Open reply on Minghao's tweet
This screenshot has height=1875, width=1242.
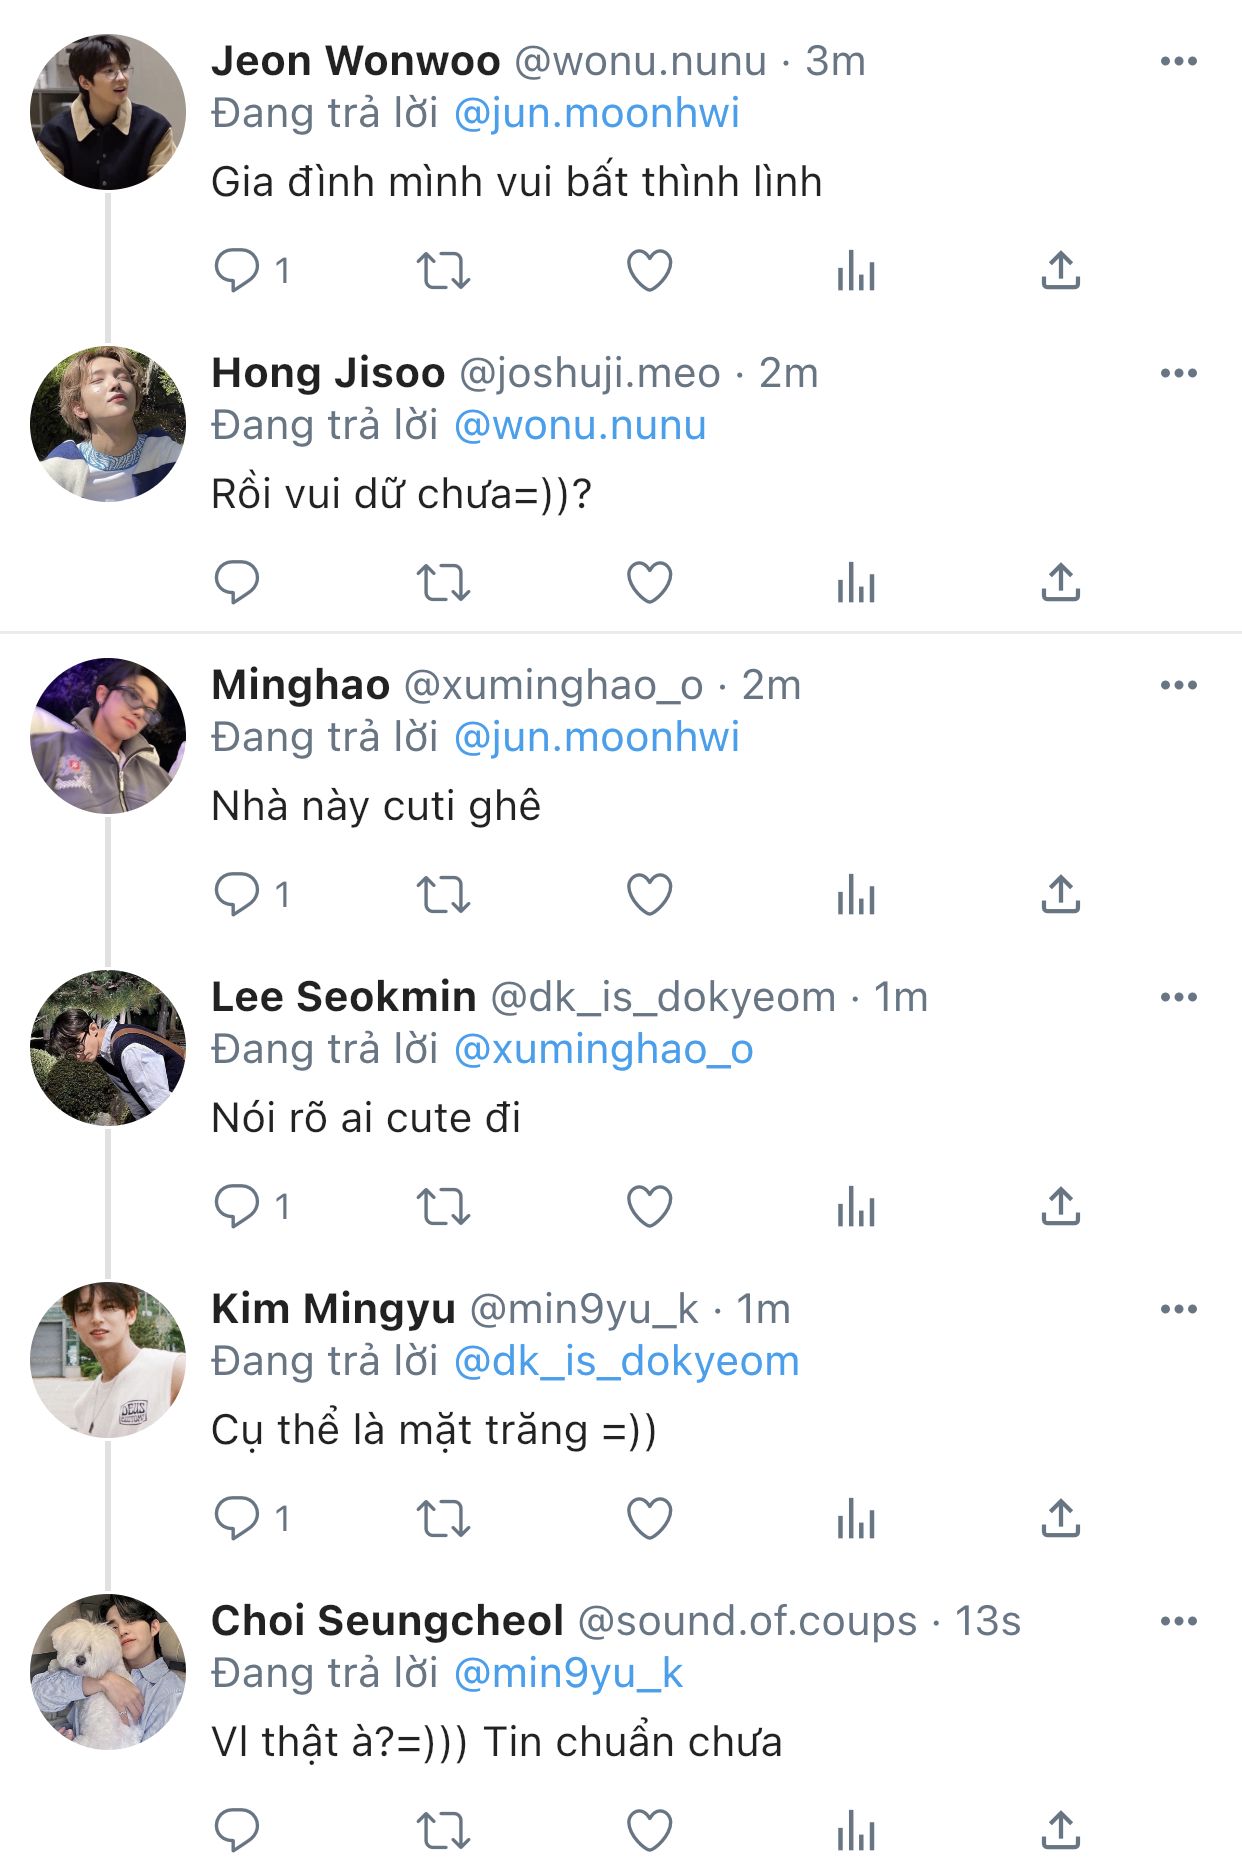point(237,894)
